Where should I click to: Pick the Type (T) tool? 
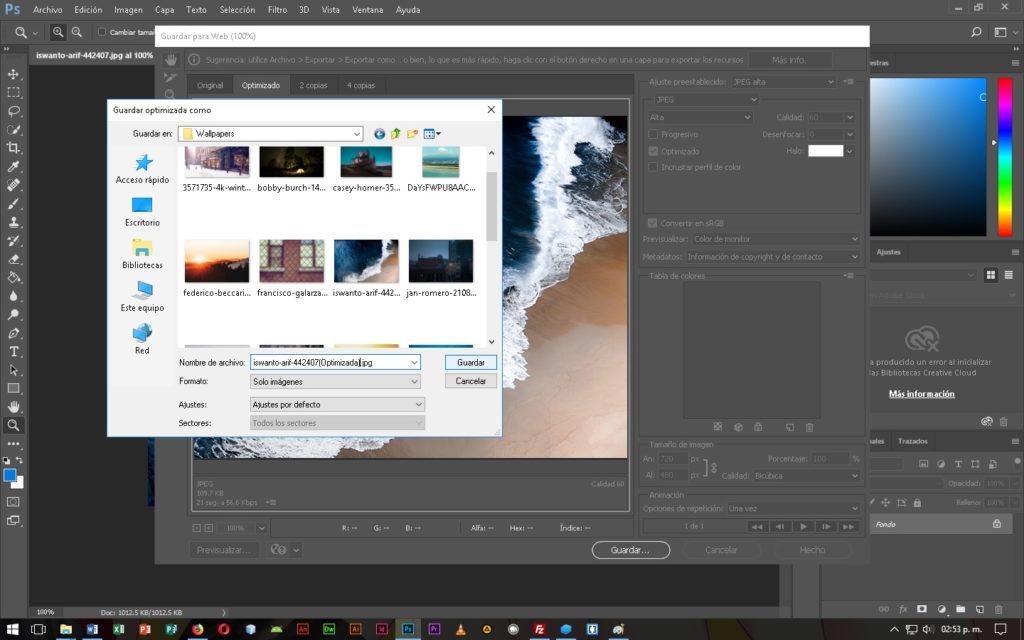point(14,352)
